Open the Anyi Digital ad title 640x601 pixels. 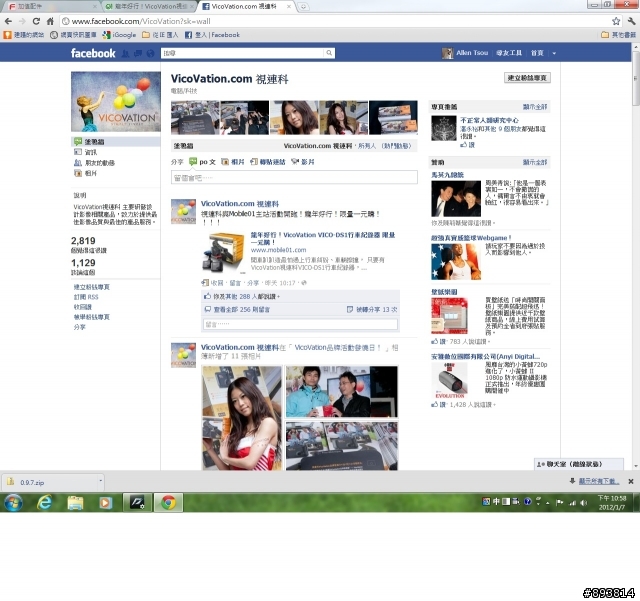(485, 356)
